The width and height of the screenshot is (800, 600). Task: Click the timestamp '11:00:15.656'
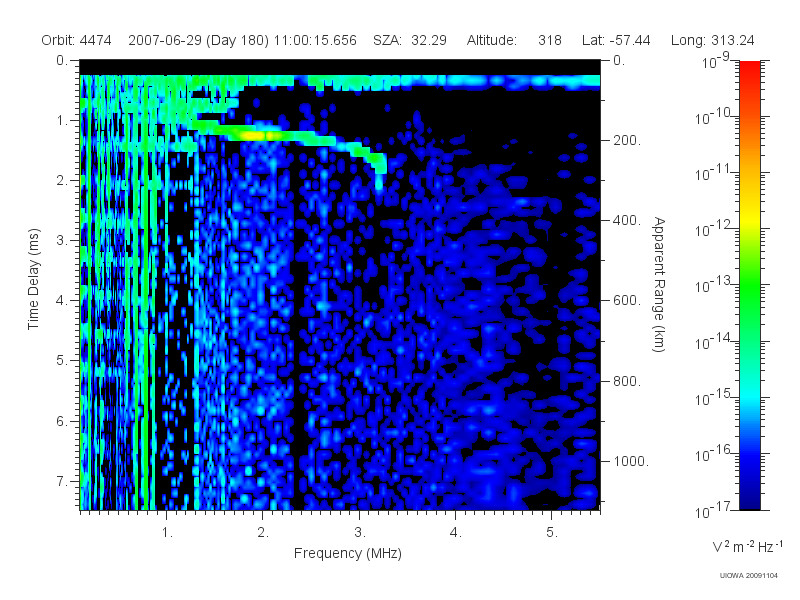315,40
